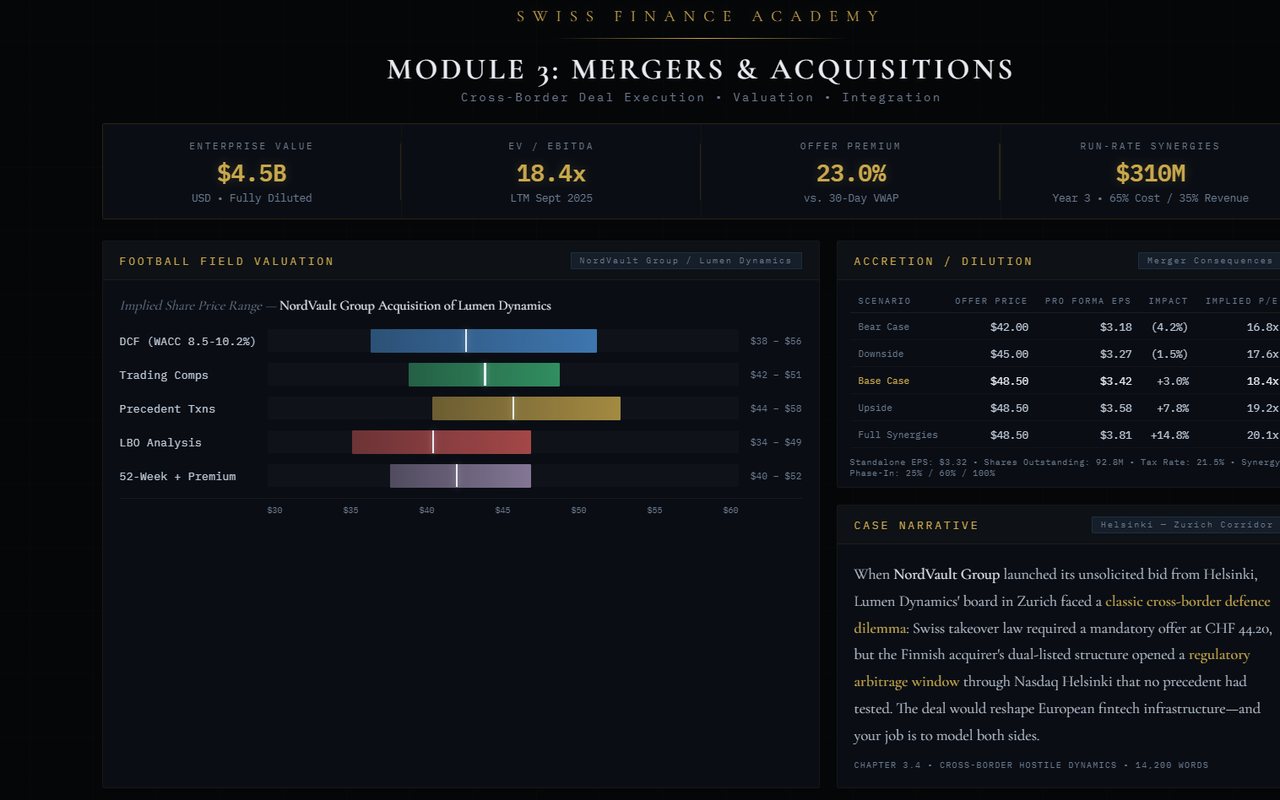Click the Precedent Txns row label
This screenshot has width=1280, height=800.
(167, 409)
